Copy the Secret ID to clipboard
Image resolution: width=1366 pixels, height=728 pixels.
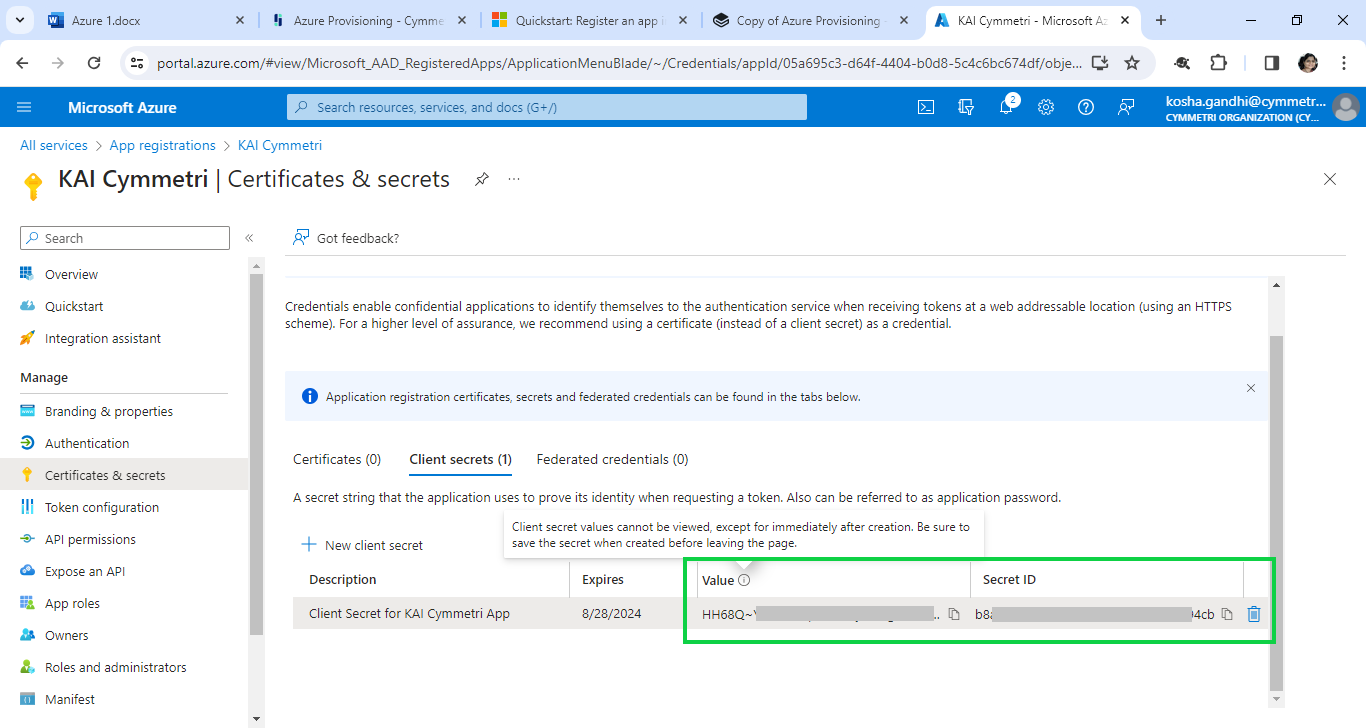pyautogui.click(x=1227, y=614)
